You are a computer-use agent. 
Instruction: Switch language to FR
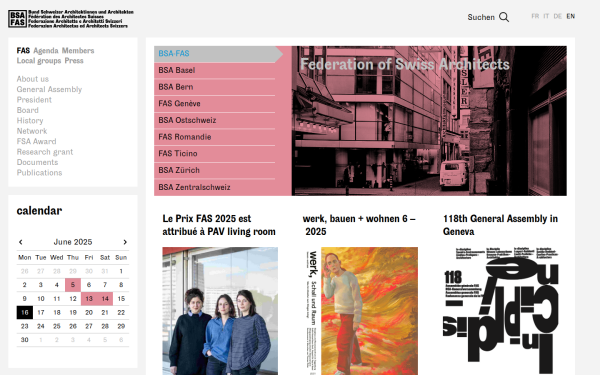535,16
